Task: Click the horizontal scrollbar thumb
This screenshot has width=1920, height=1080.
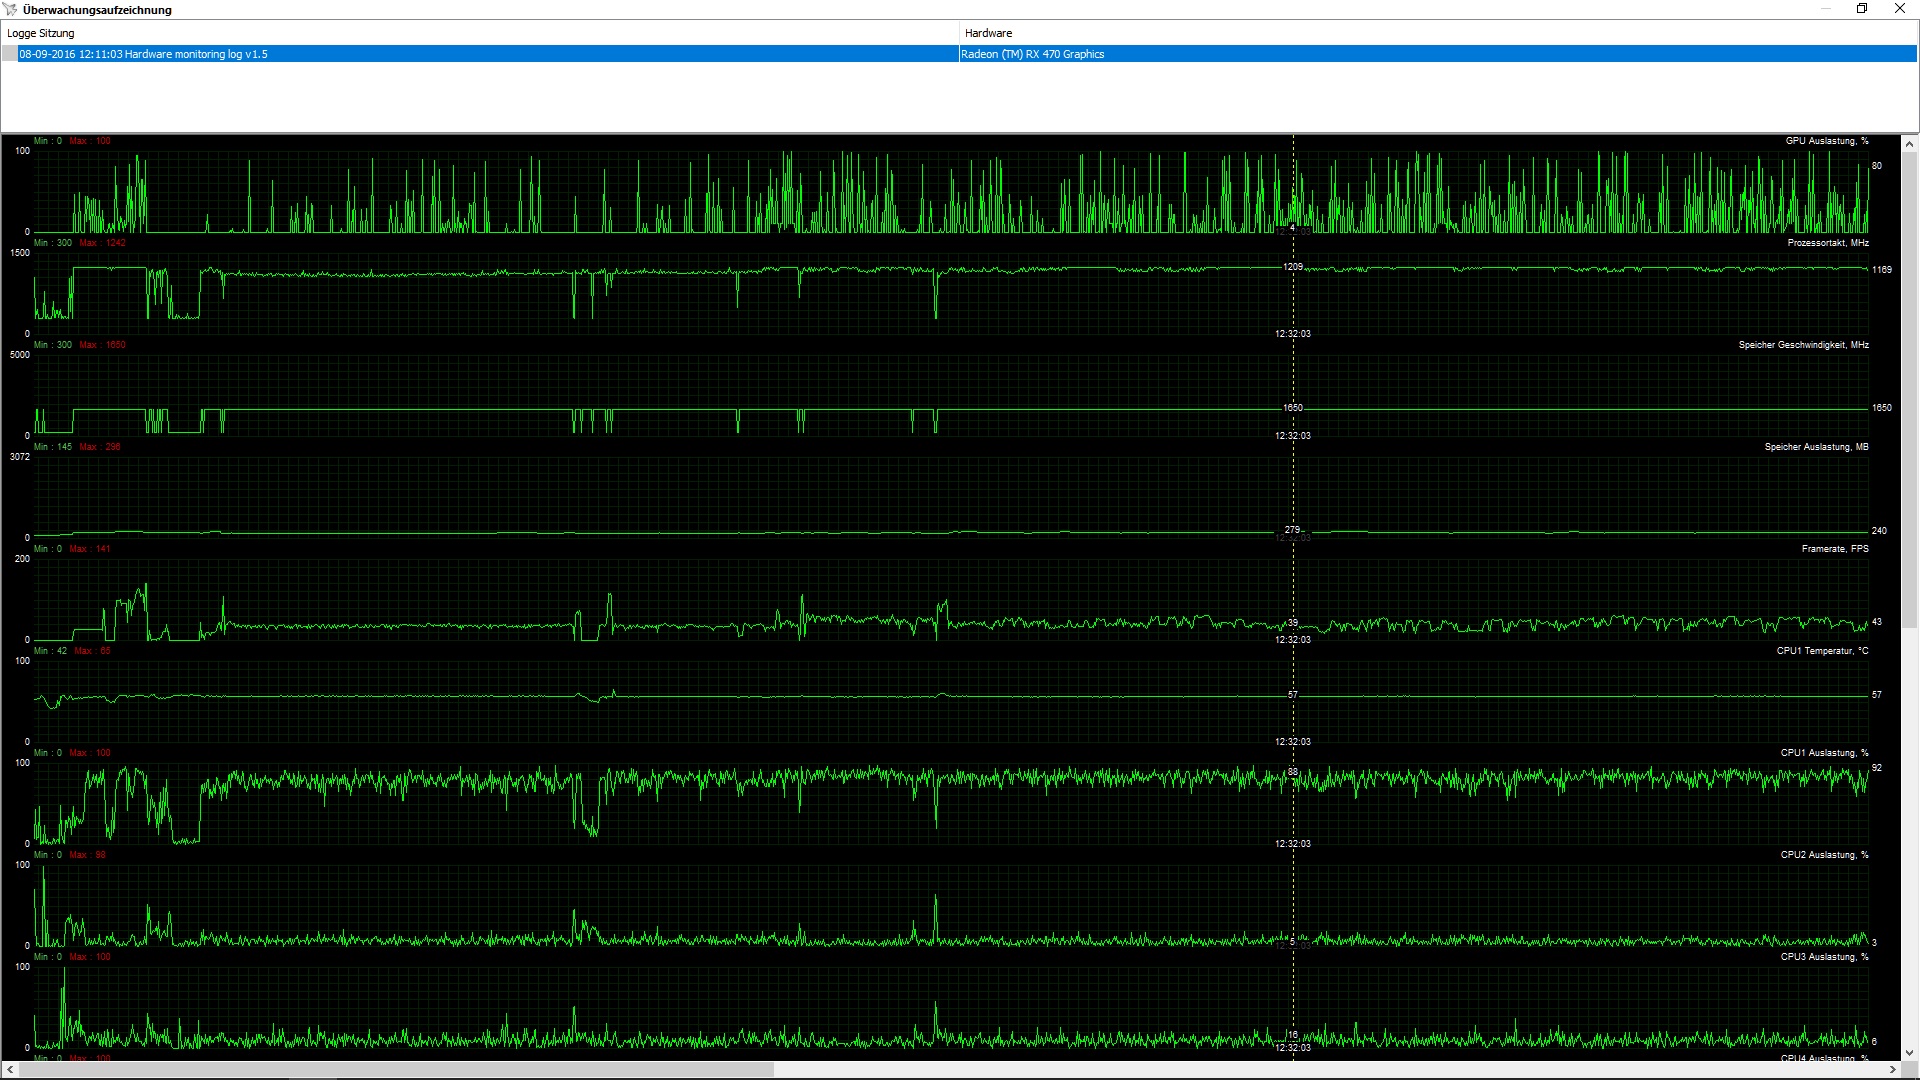Action: [x=395, y=1070]
